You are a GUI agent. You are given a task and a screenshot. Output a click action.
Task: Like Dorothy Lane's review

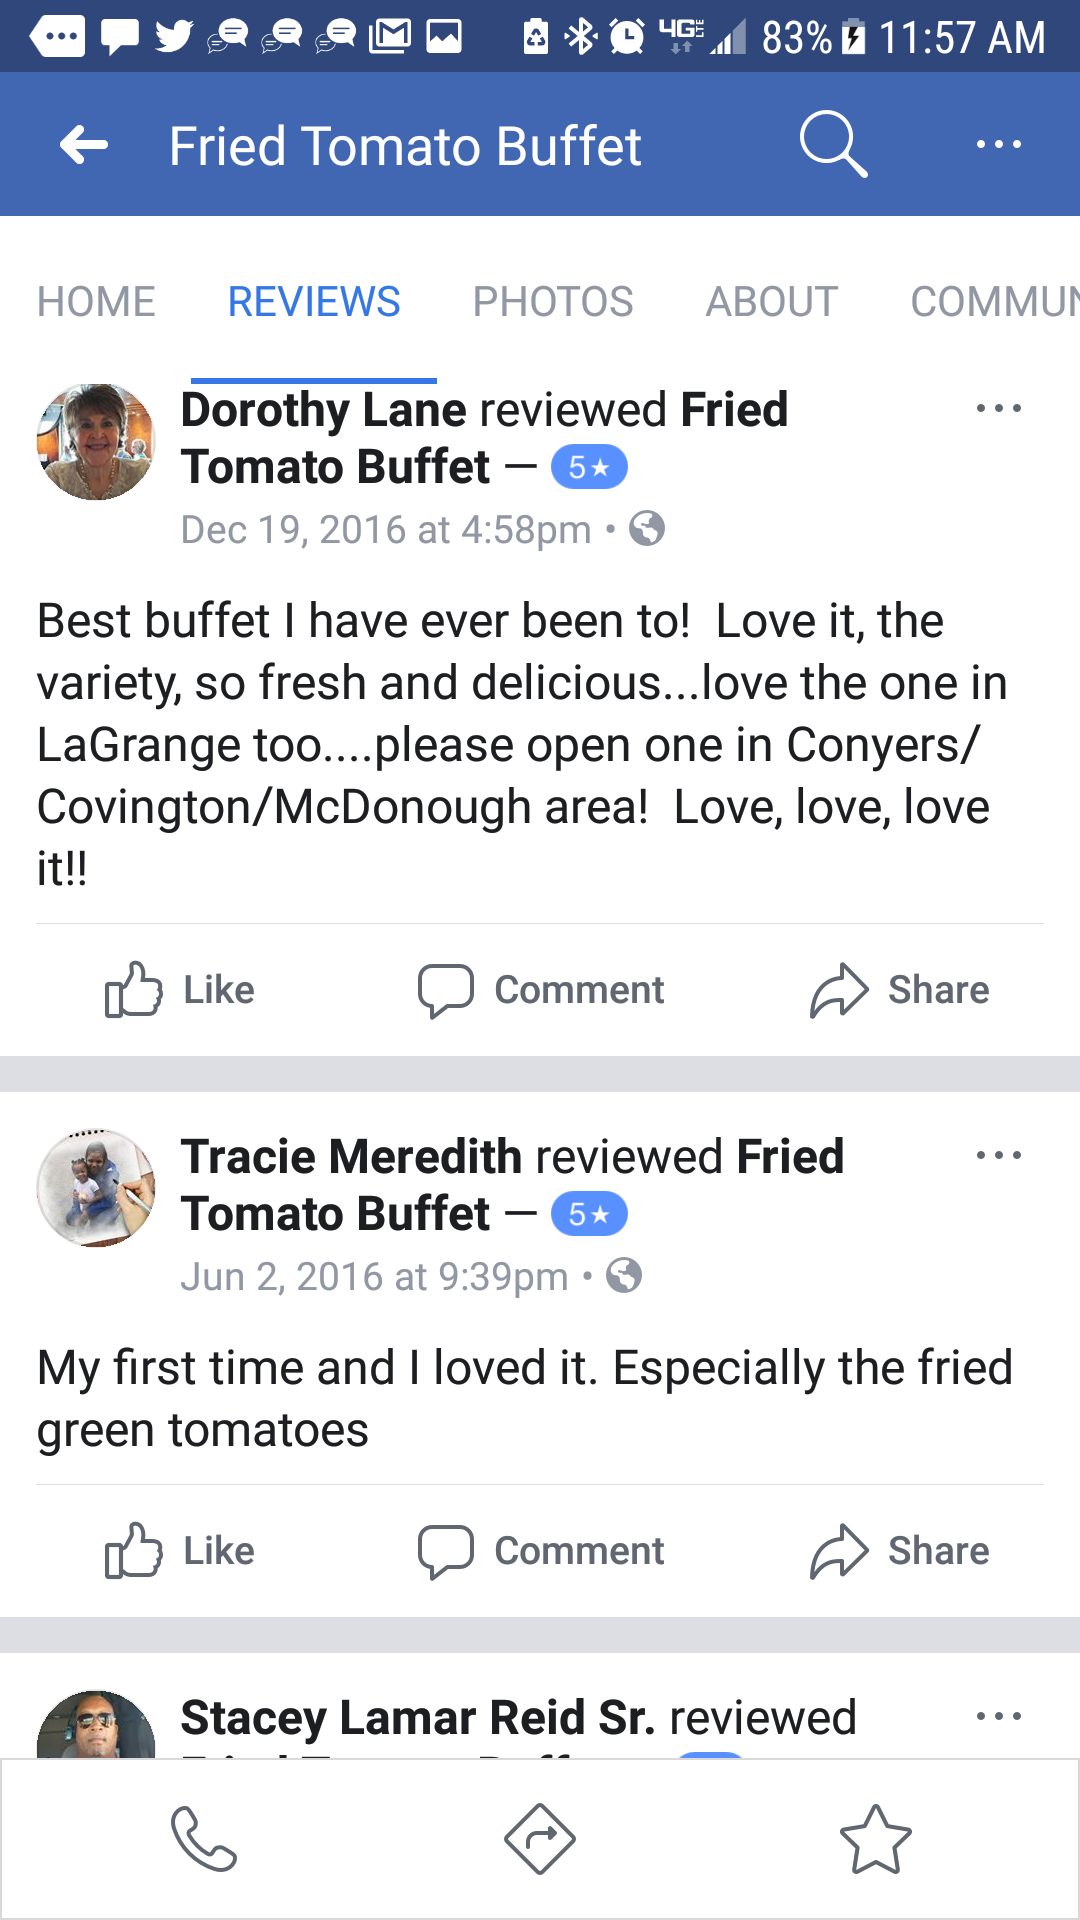pyautogui.click(x=180, y=990)
